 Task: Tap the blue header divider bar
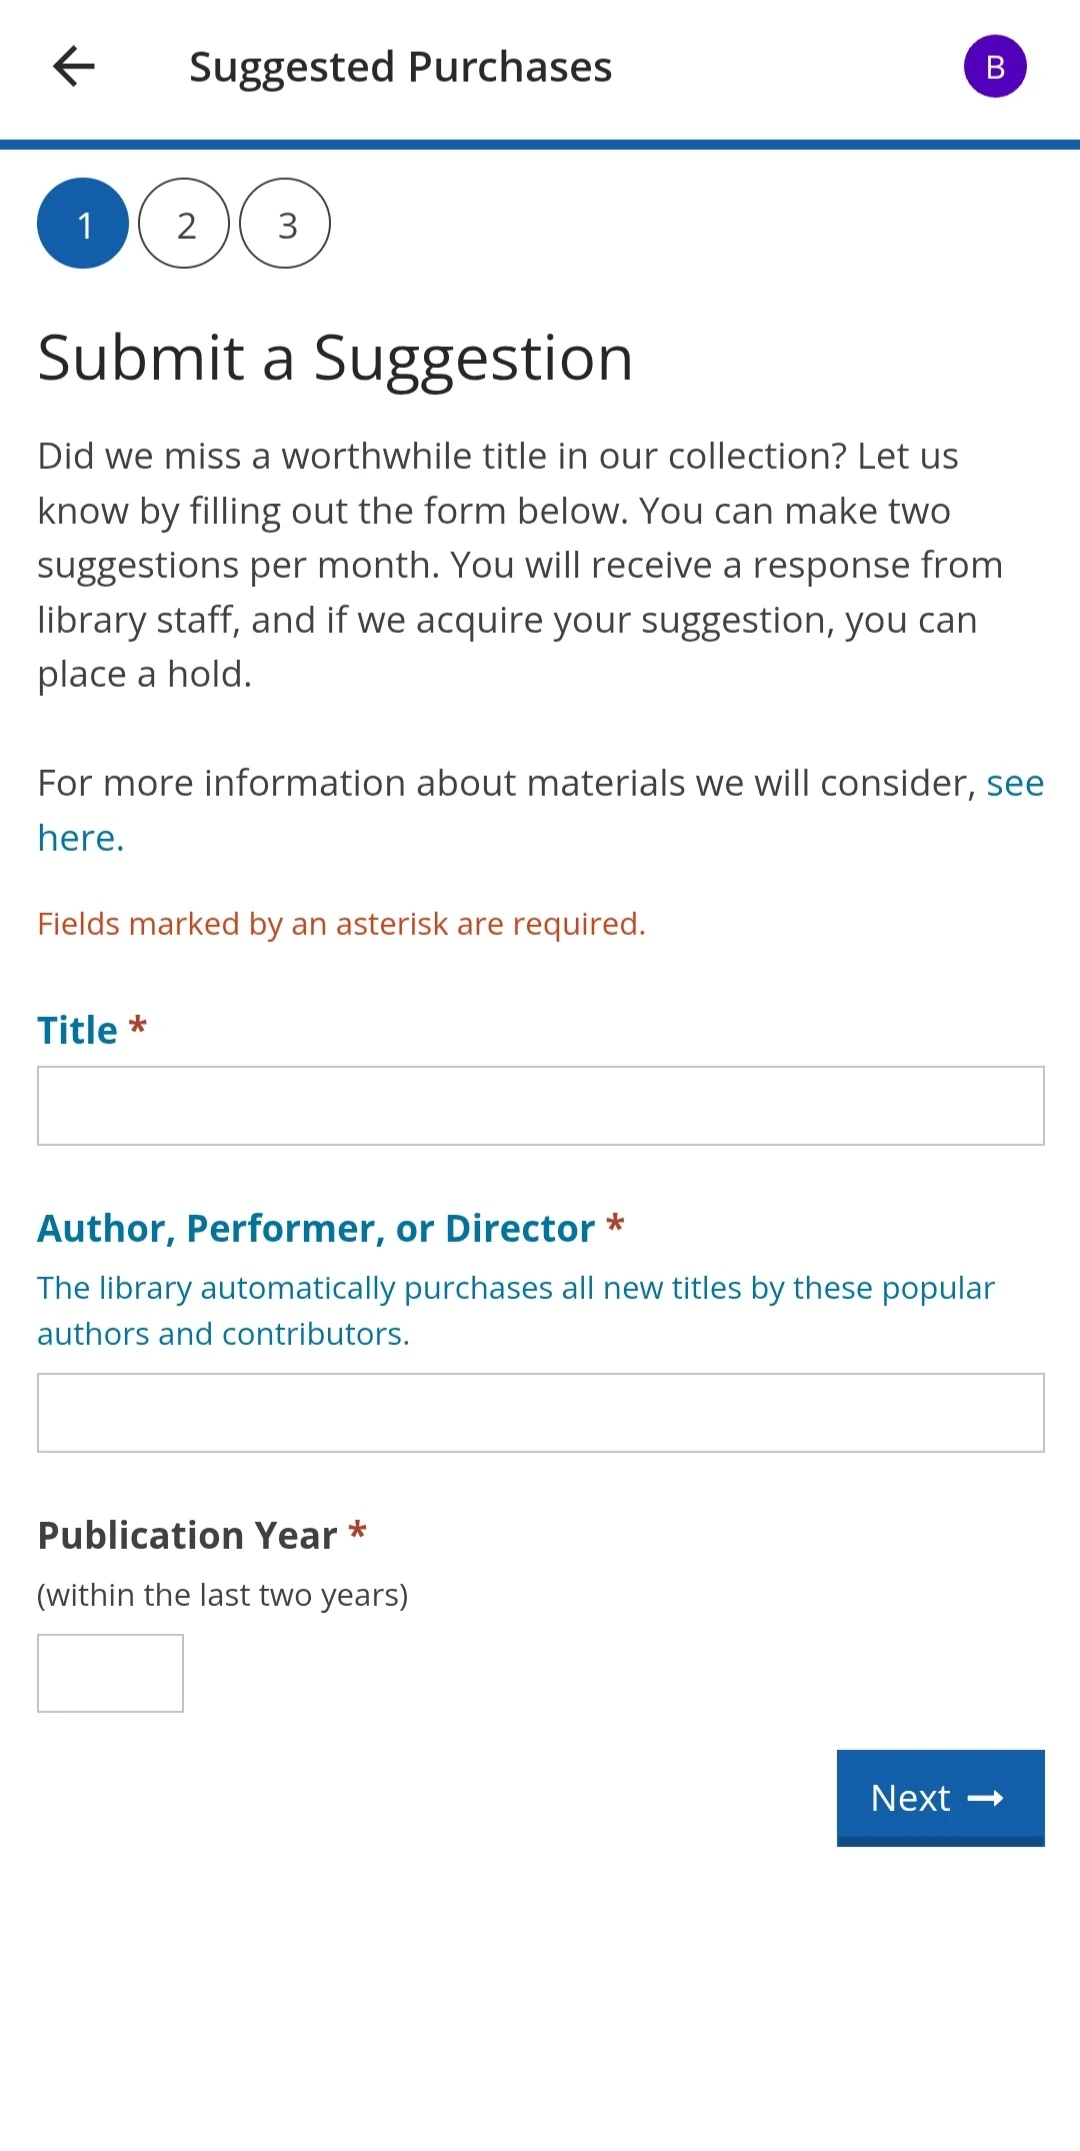(540, 145)
